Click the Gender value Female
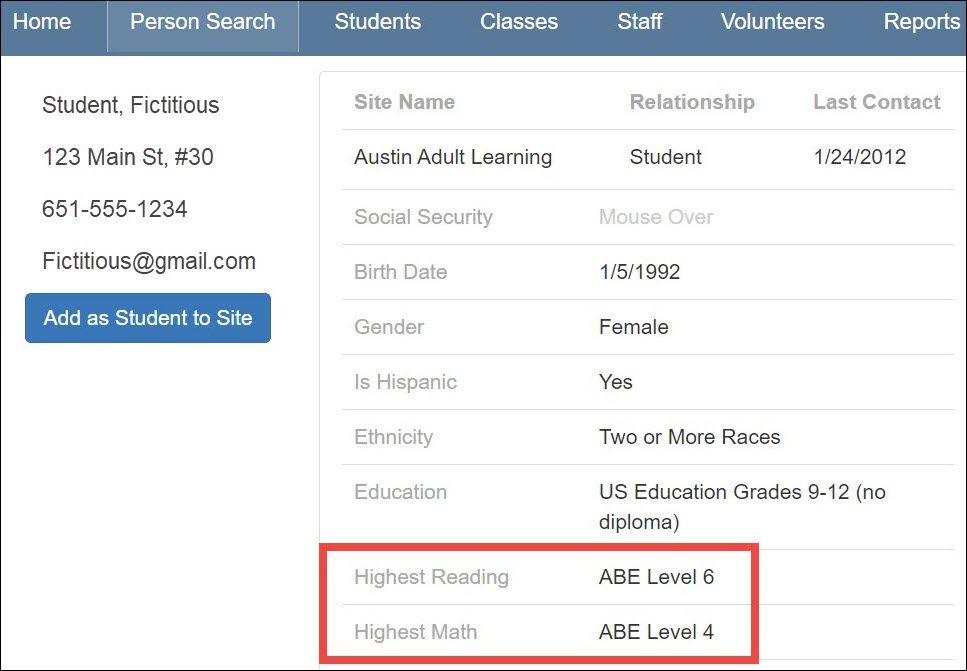This screenshot has width=967, height=671. click(631, 327)
